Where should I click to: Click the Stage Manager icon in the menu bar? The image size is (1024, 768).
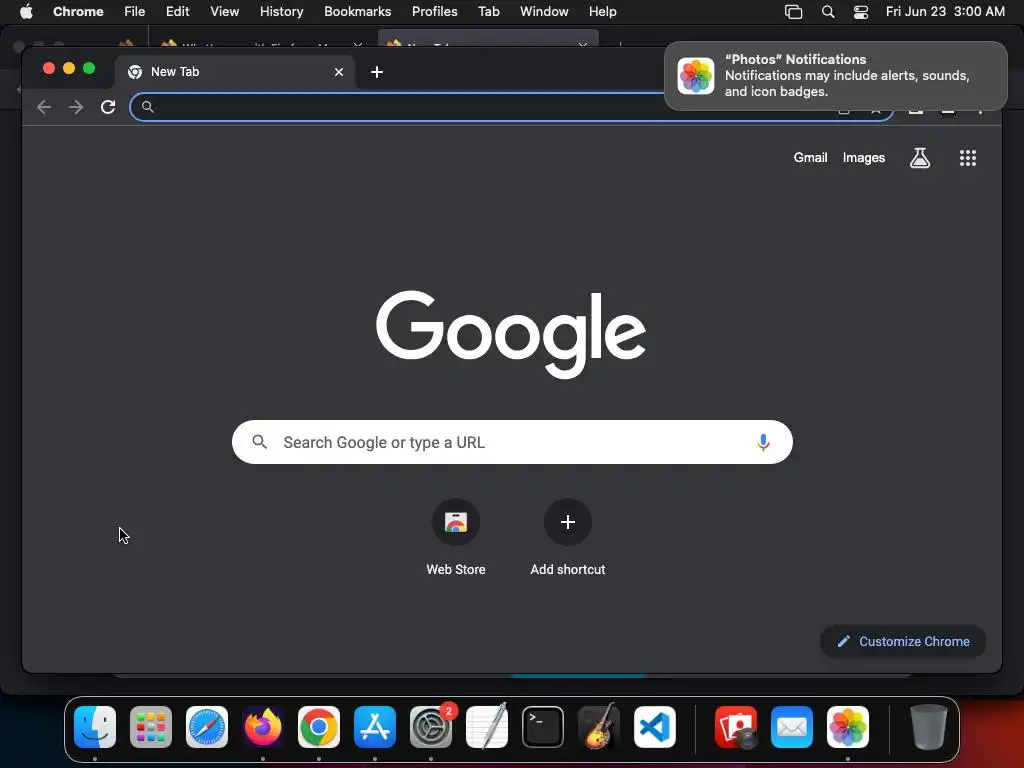(x=793, y=12)
